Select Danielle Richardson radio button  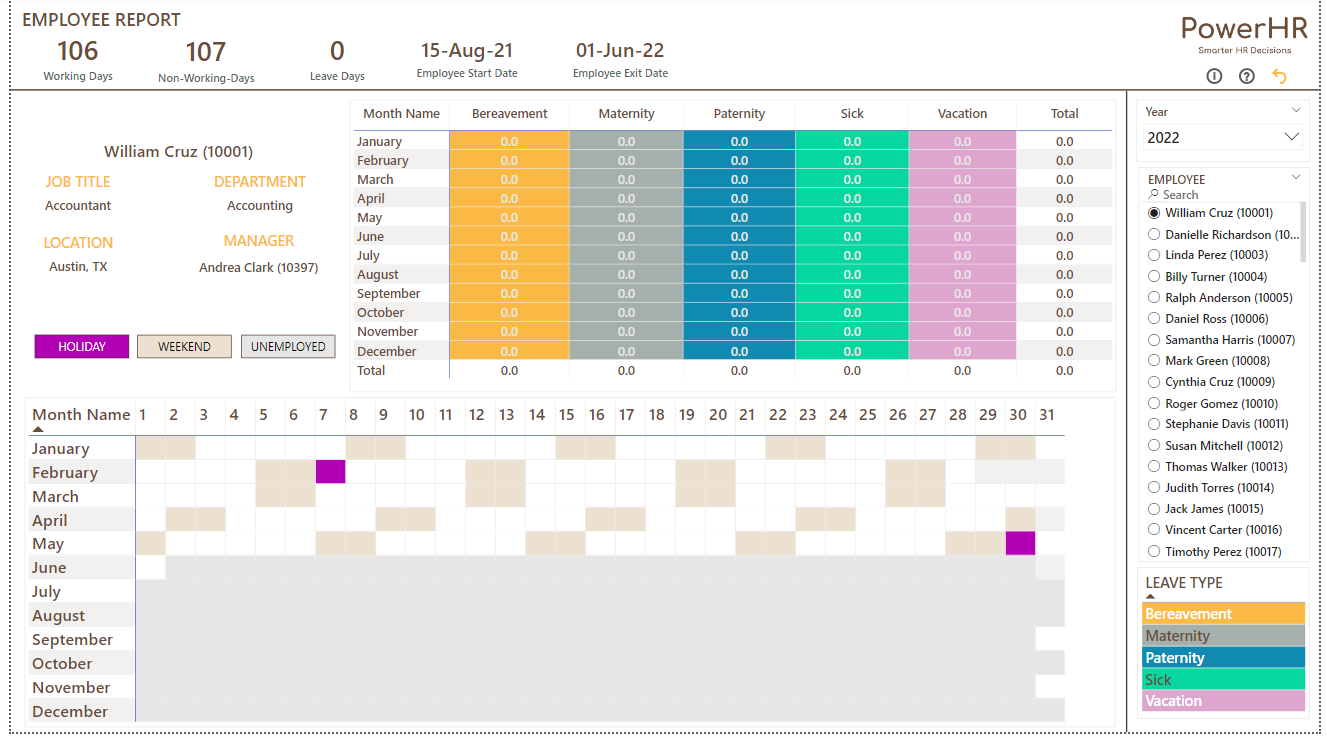1154,234
